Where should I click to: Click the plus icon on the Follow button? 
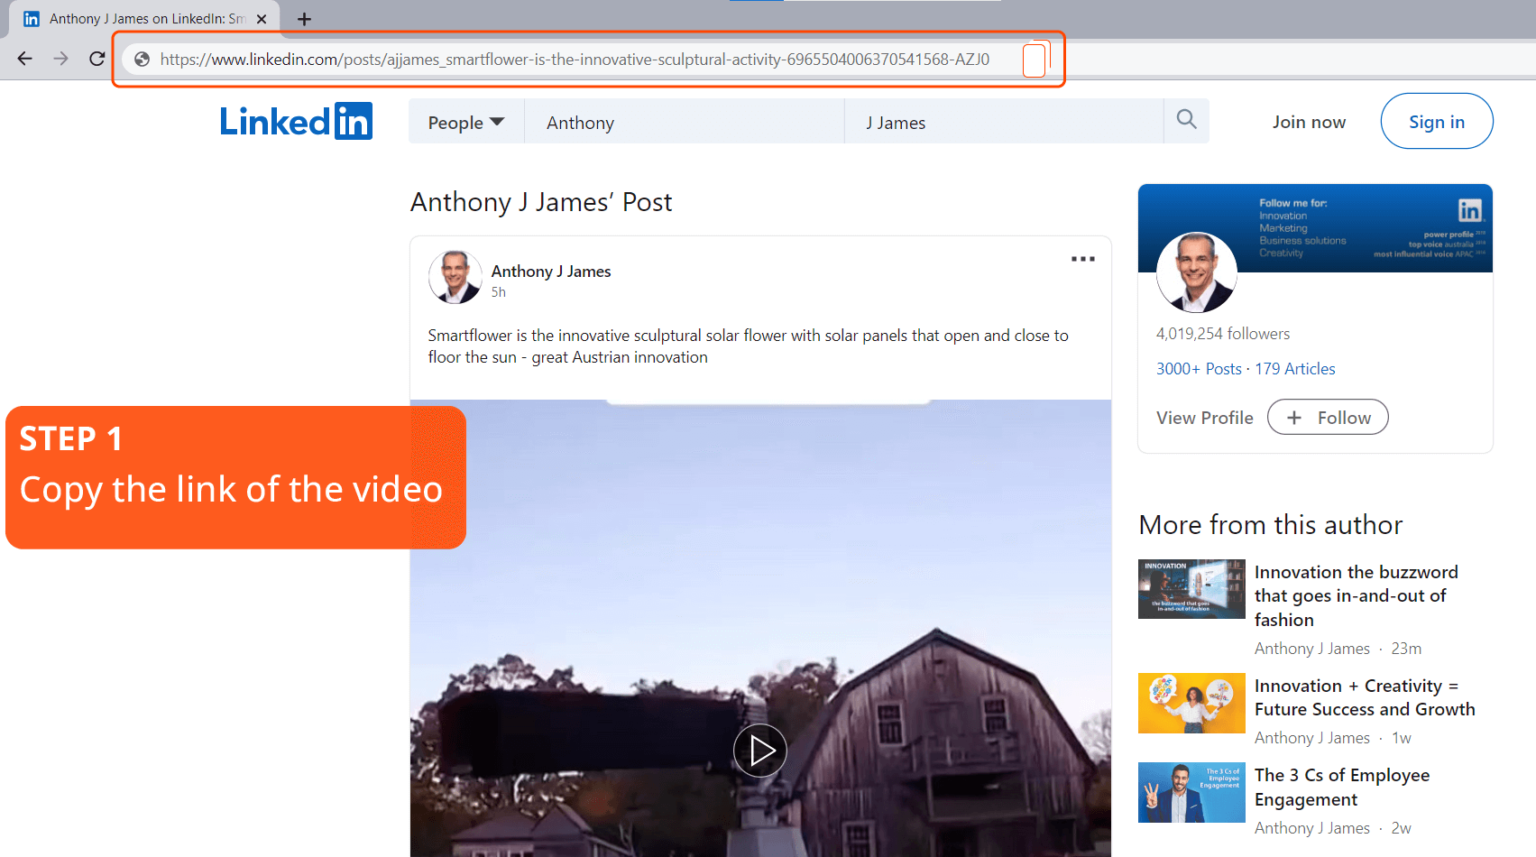pos(1295,417)
